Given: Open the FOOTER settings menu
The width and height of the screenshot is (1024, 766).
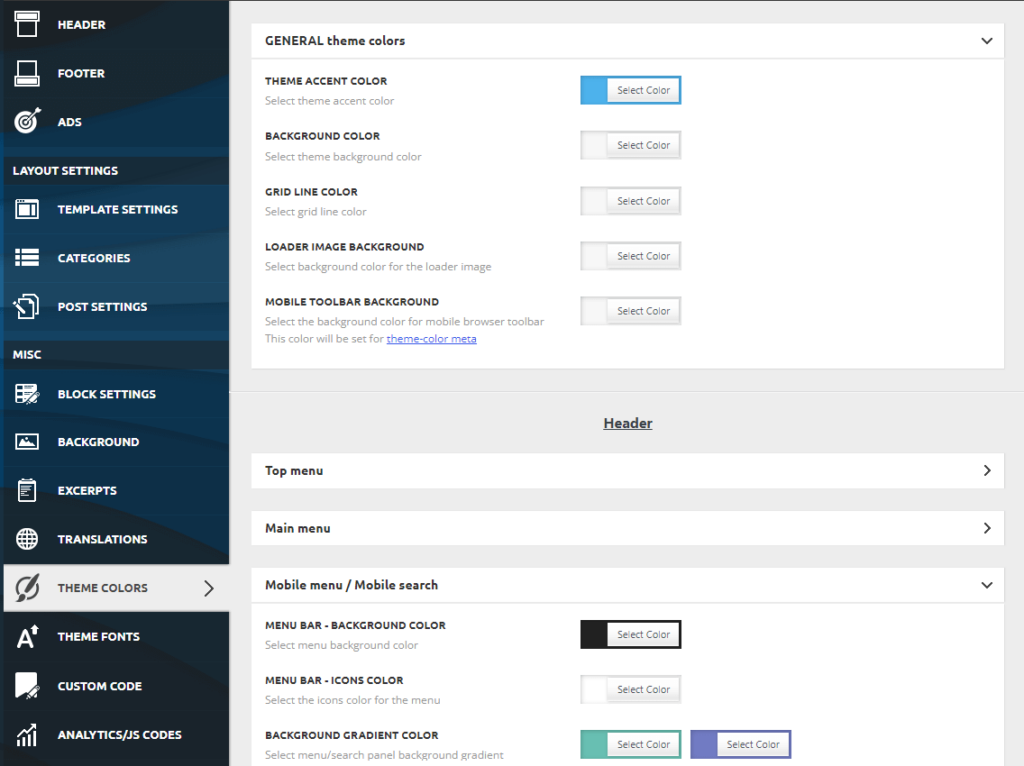Looking at the screenshot, I should (116, 73).
